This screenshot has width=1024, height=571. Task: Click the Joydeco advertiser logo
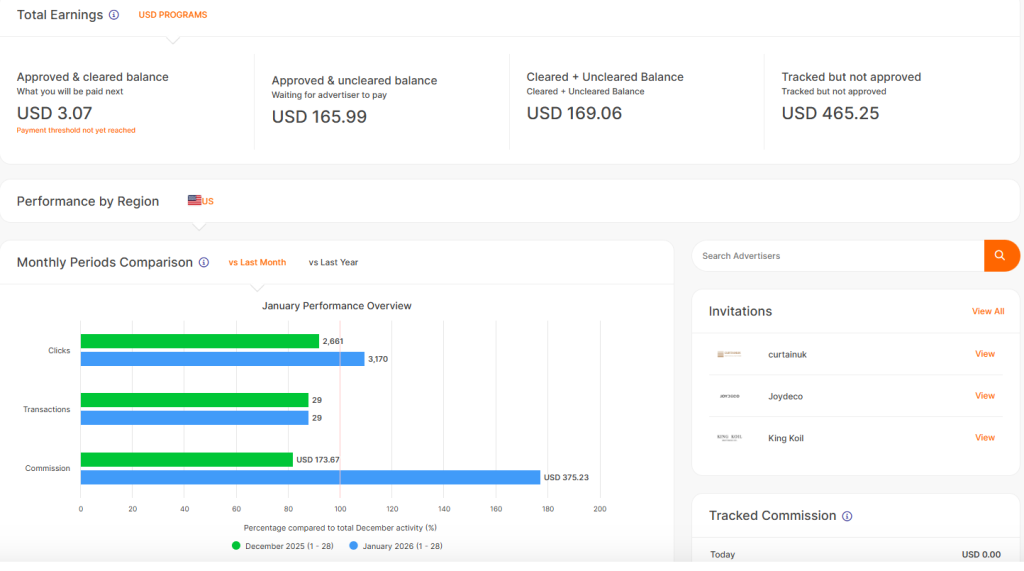tap(729, 396)
